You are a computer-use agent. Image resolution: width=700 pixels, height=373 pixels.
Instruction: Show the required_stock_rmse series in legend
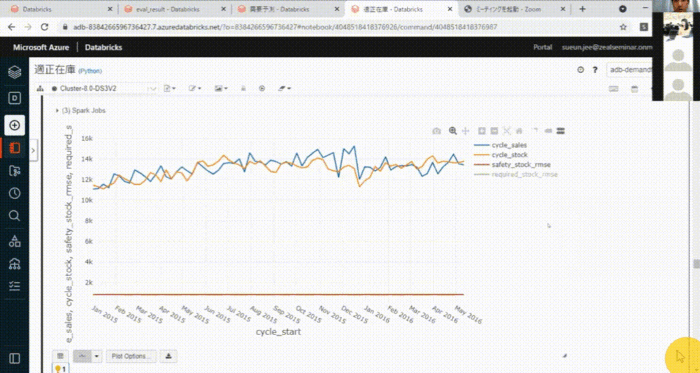pos(516,174)
